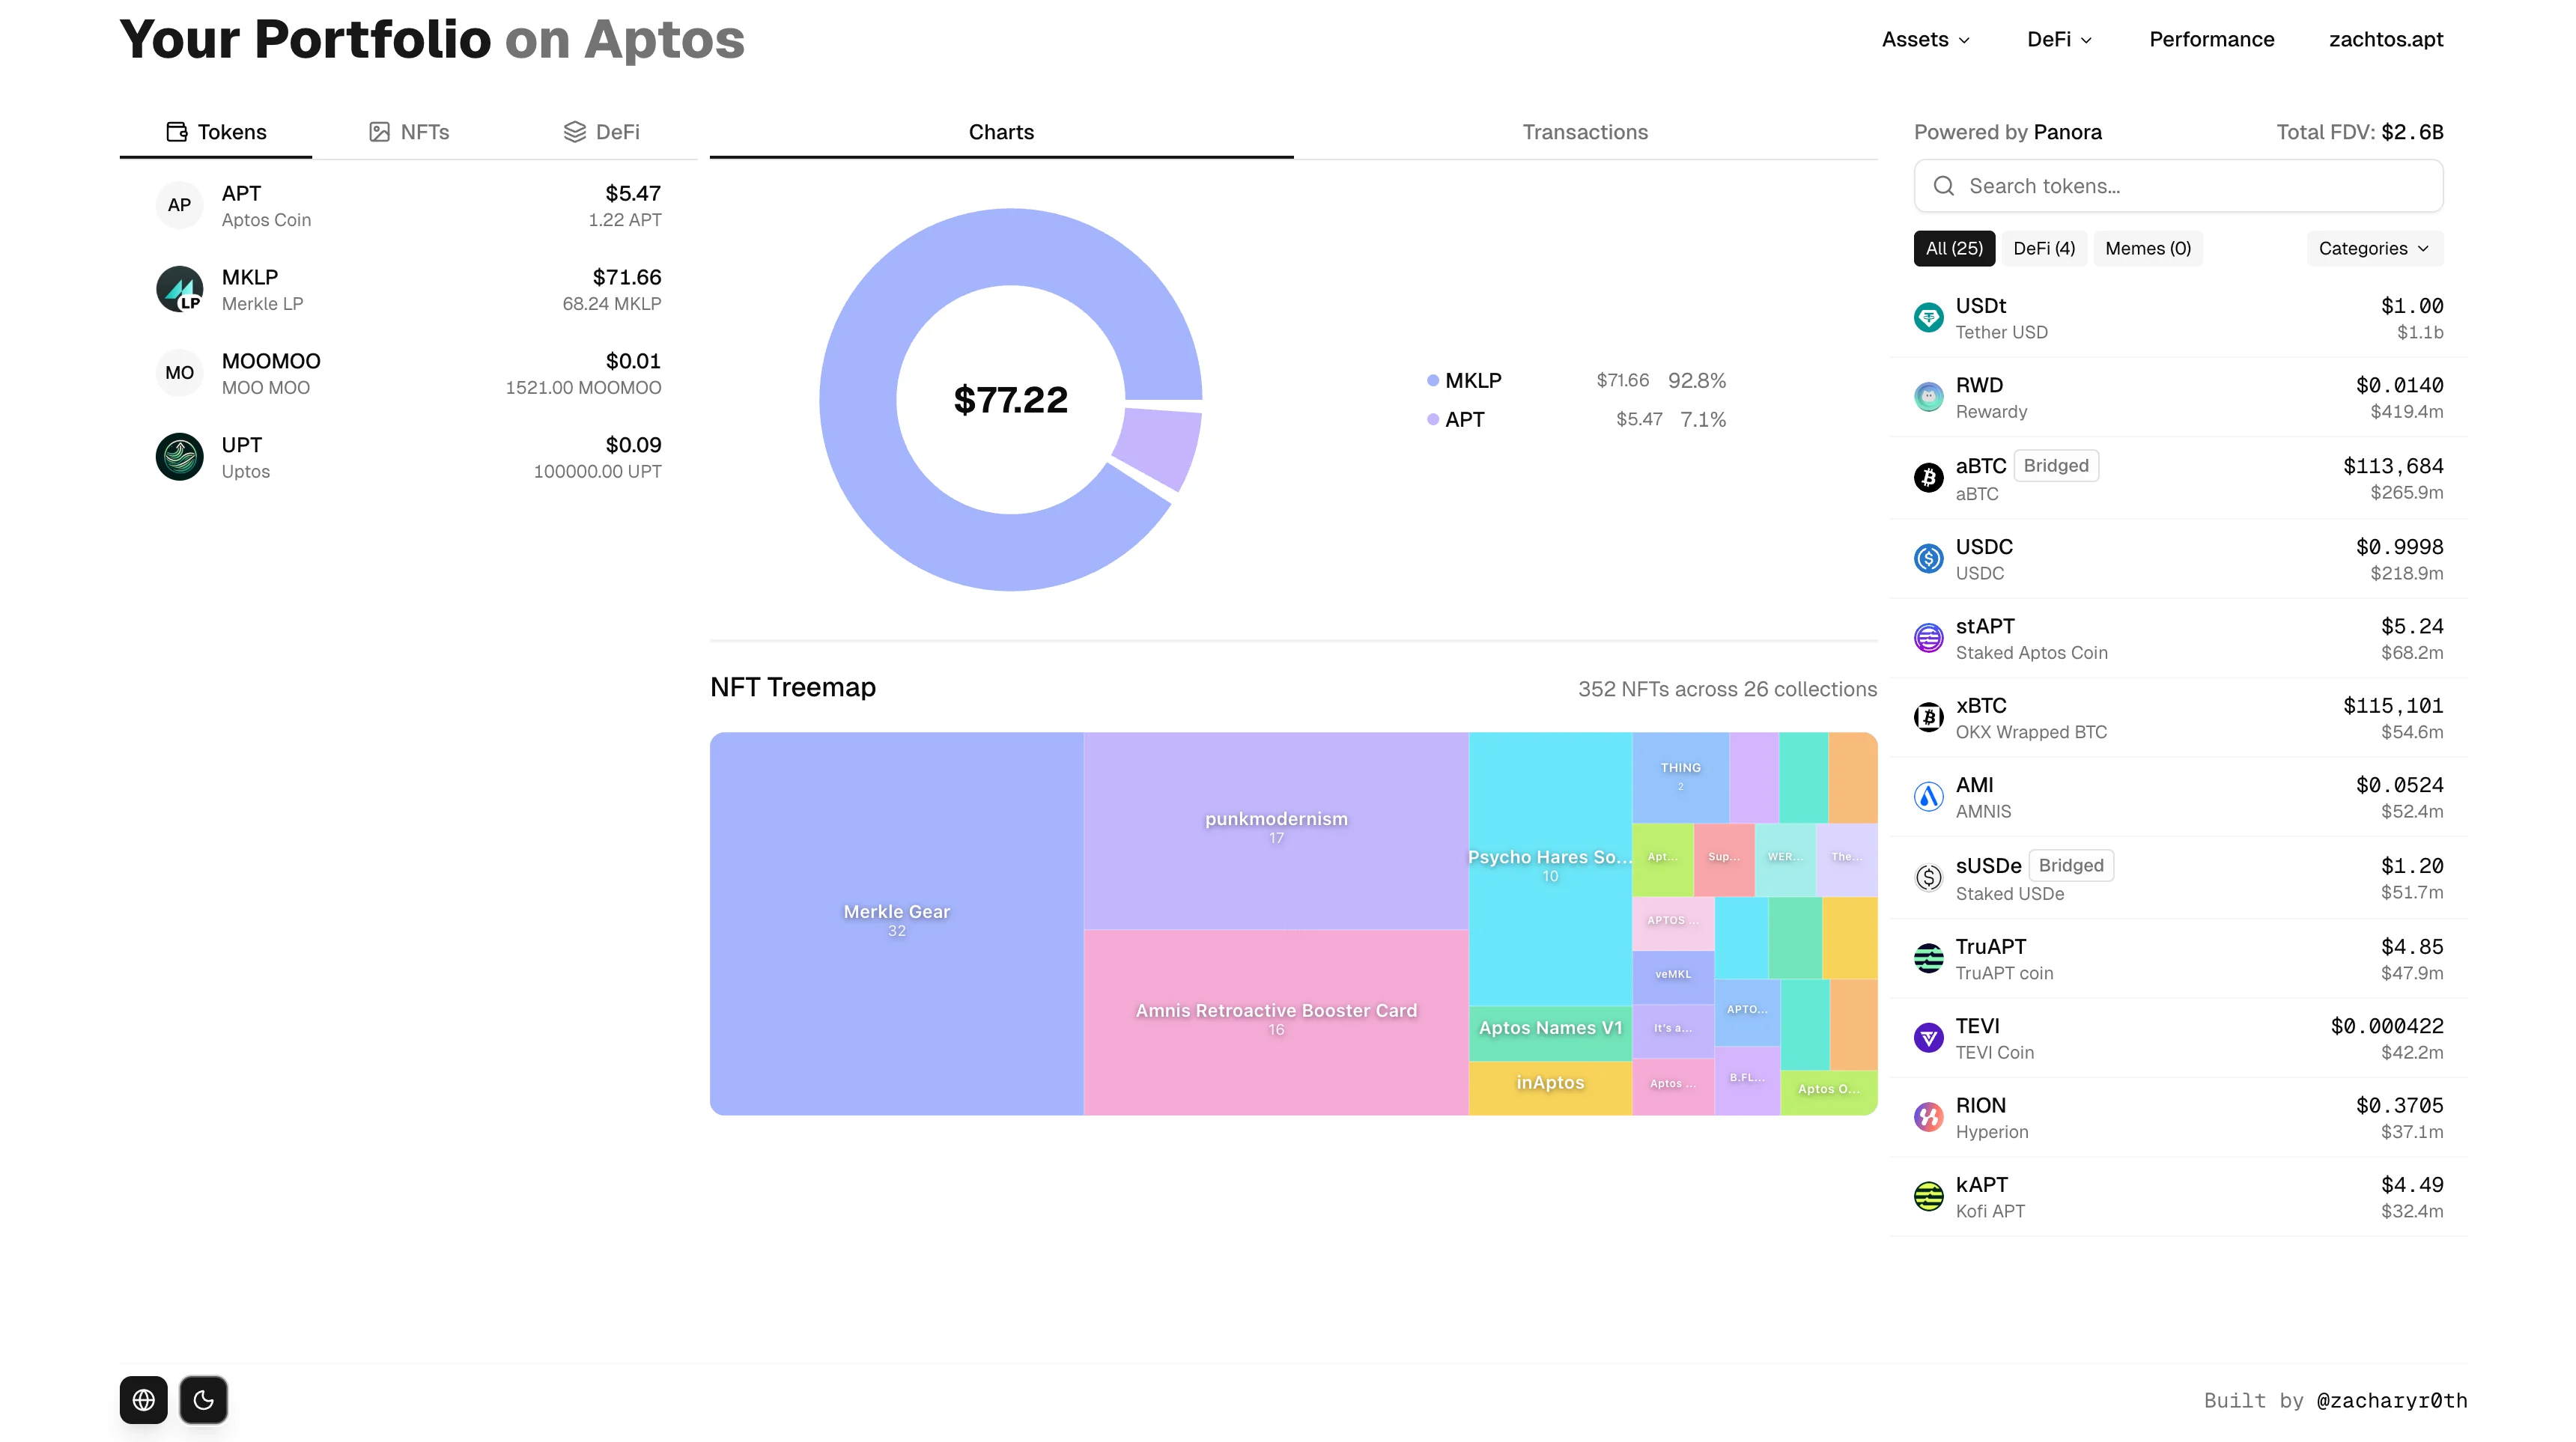Click the AMI AMNIS droplet icon

coord(1928,796)
